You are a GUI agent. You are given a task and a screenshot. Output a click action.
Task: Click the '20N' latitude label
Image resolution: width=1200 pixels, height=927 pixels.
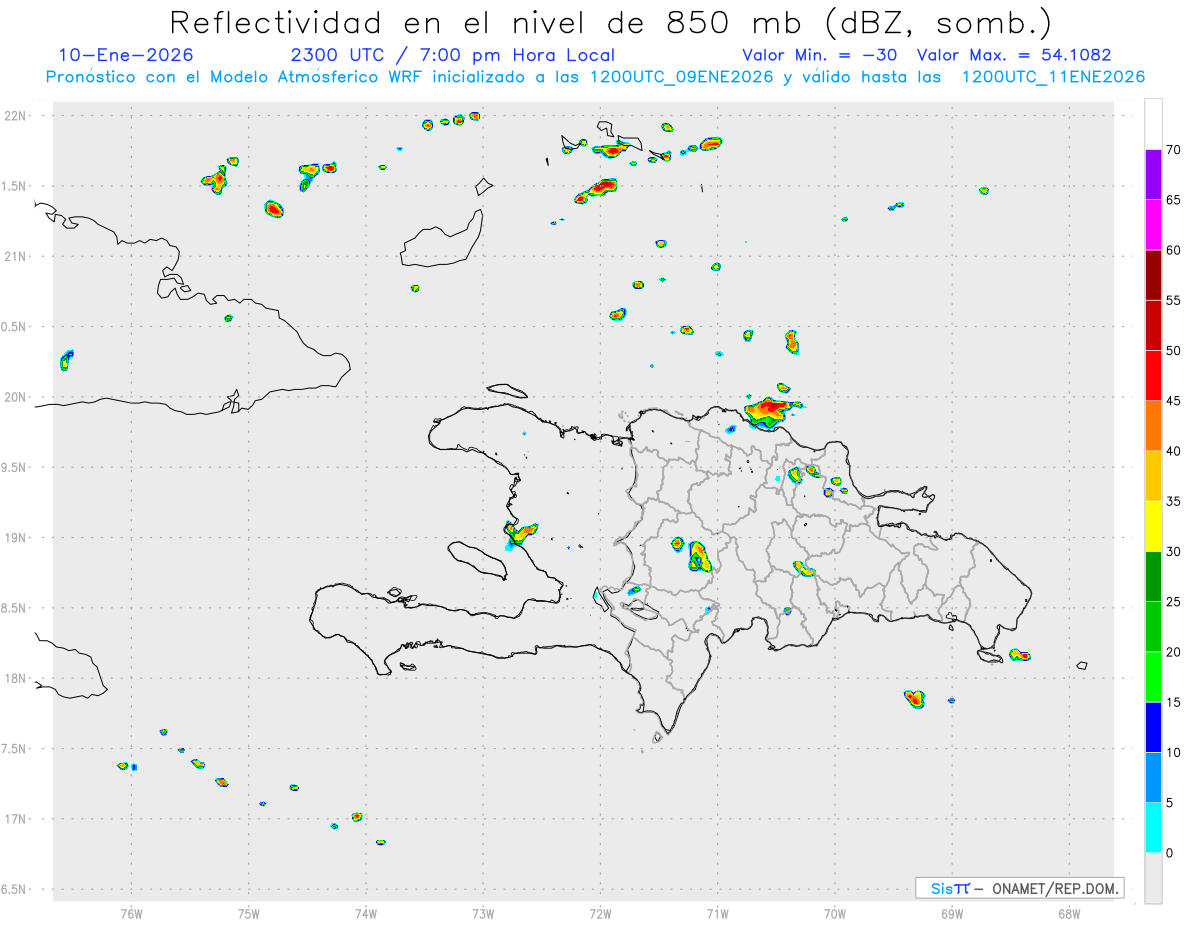click(17, 397)
